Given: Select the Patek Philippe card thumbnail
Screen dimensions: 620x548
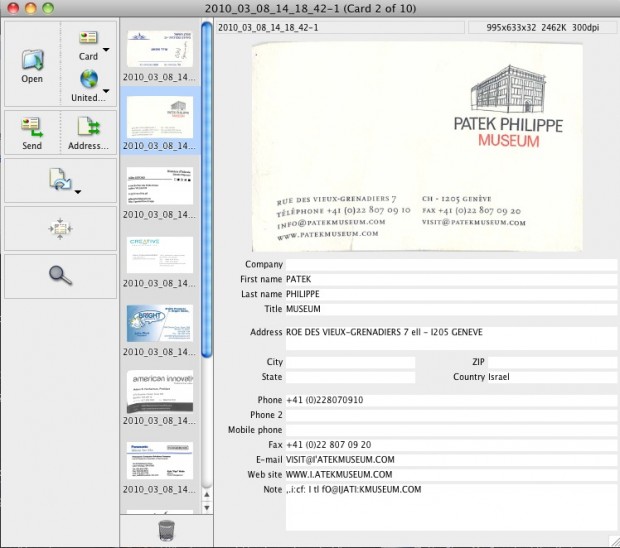Looking at the screenshot, I should click(x=160, y=117).
